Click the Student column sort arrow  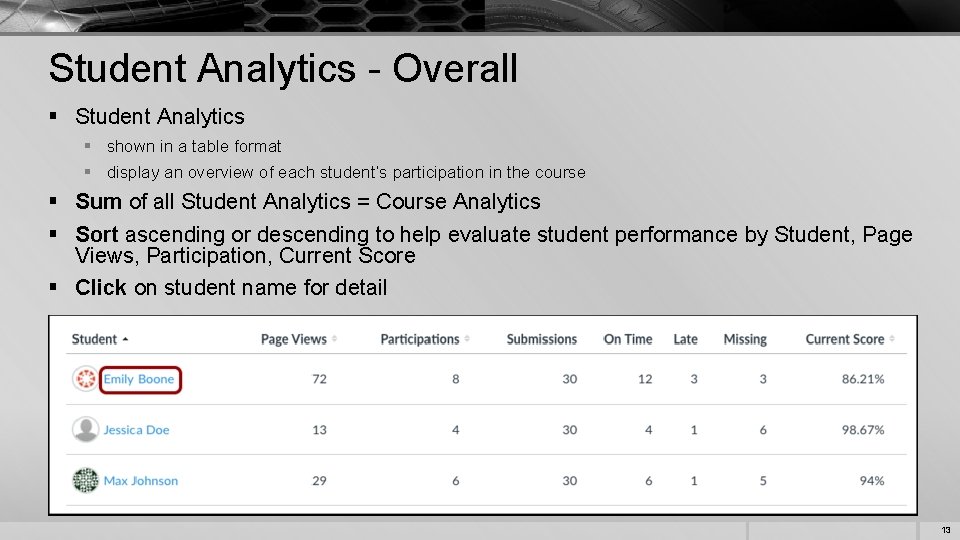125,339
